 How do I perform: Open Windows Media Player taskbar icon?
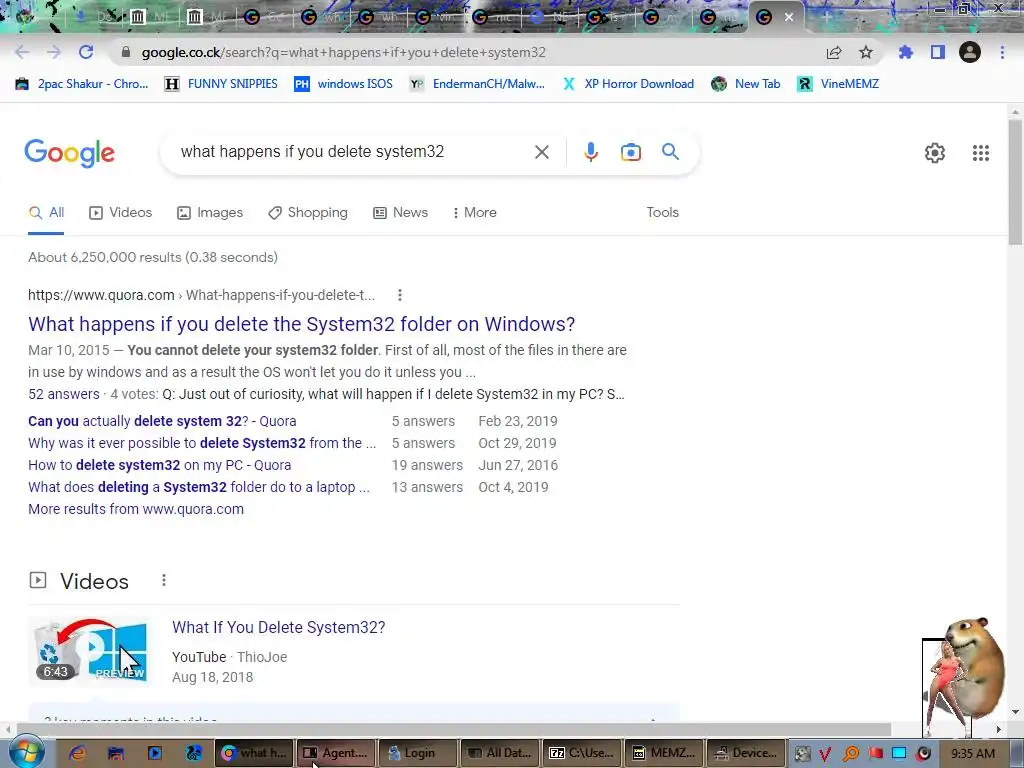coord(155,753)
